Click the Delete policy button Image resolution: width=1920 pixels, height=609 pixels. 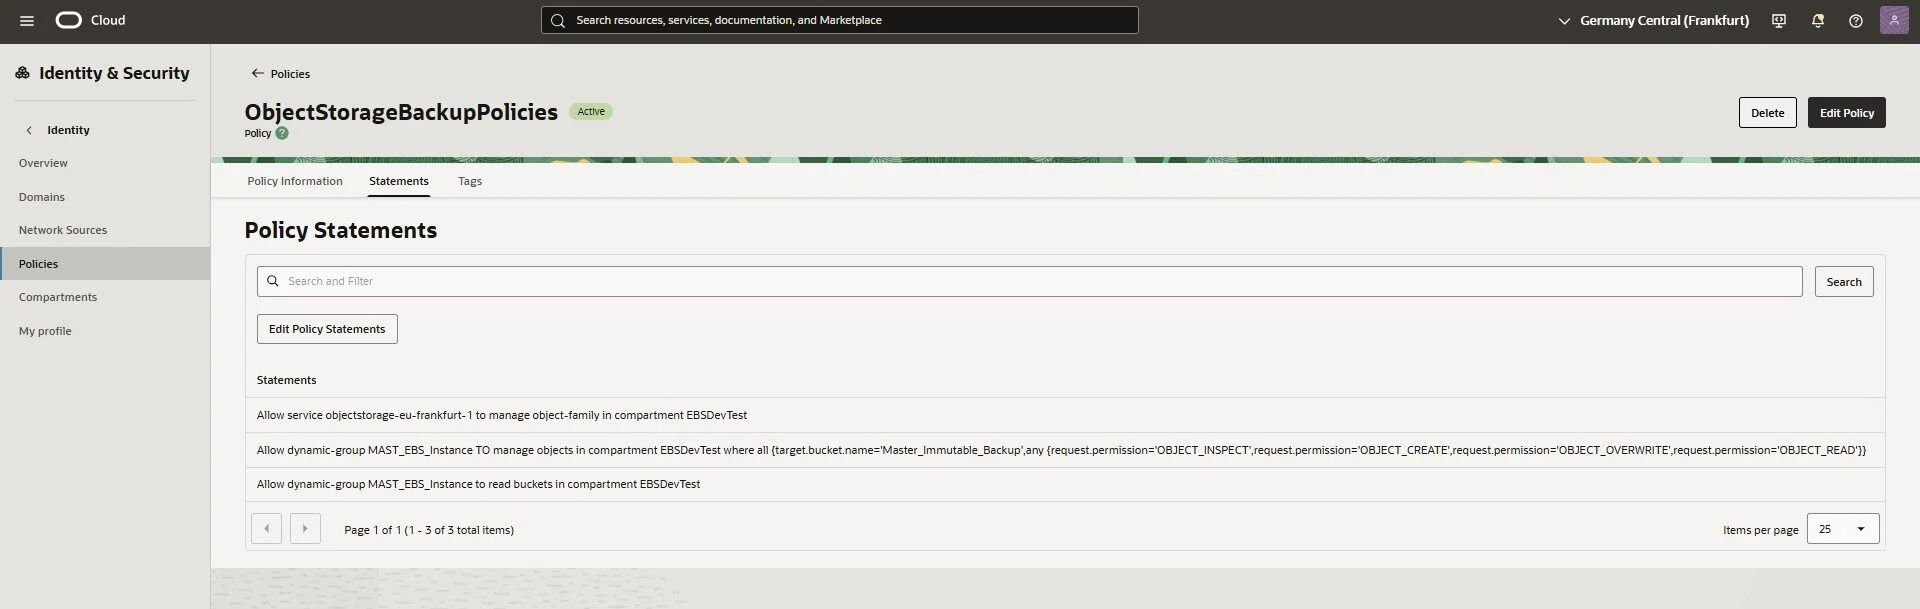(x=1767, y=113)
